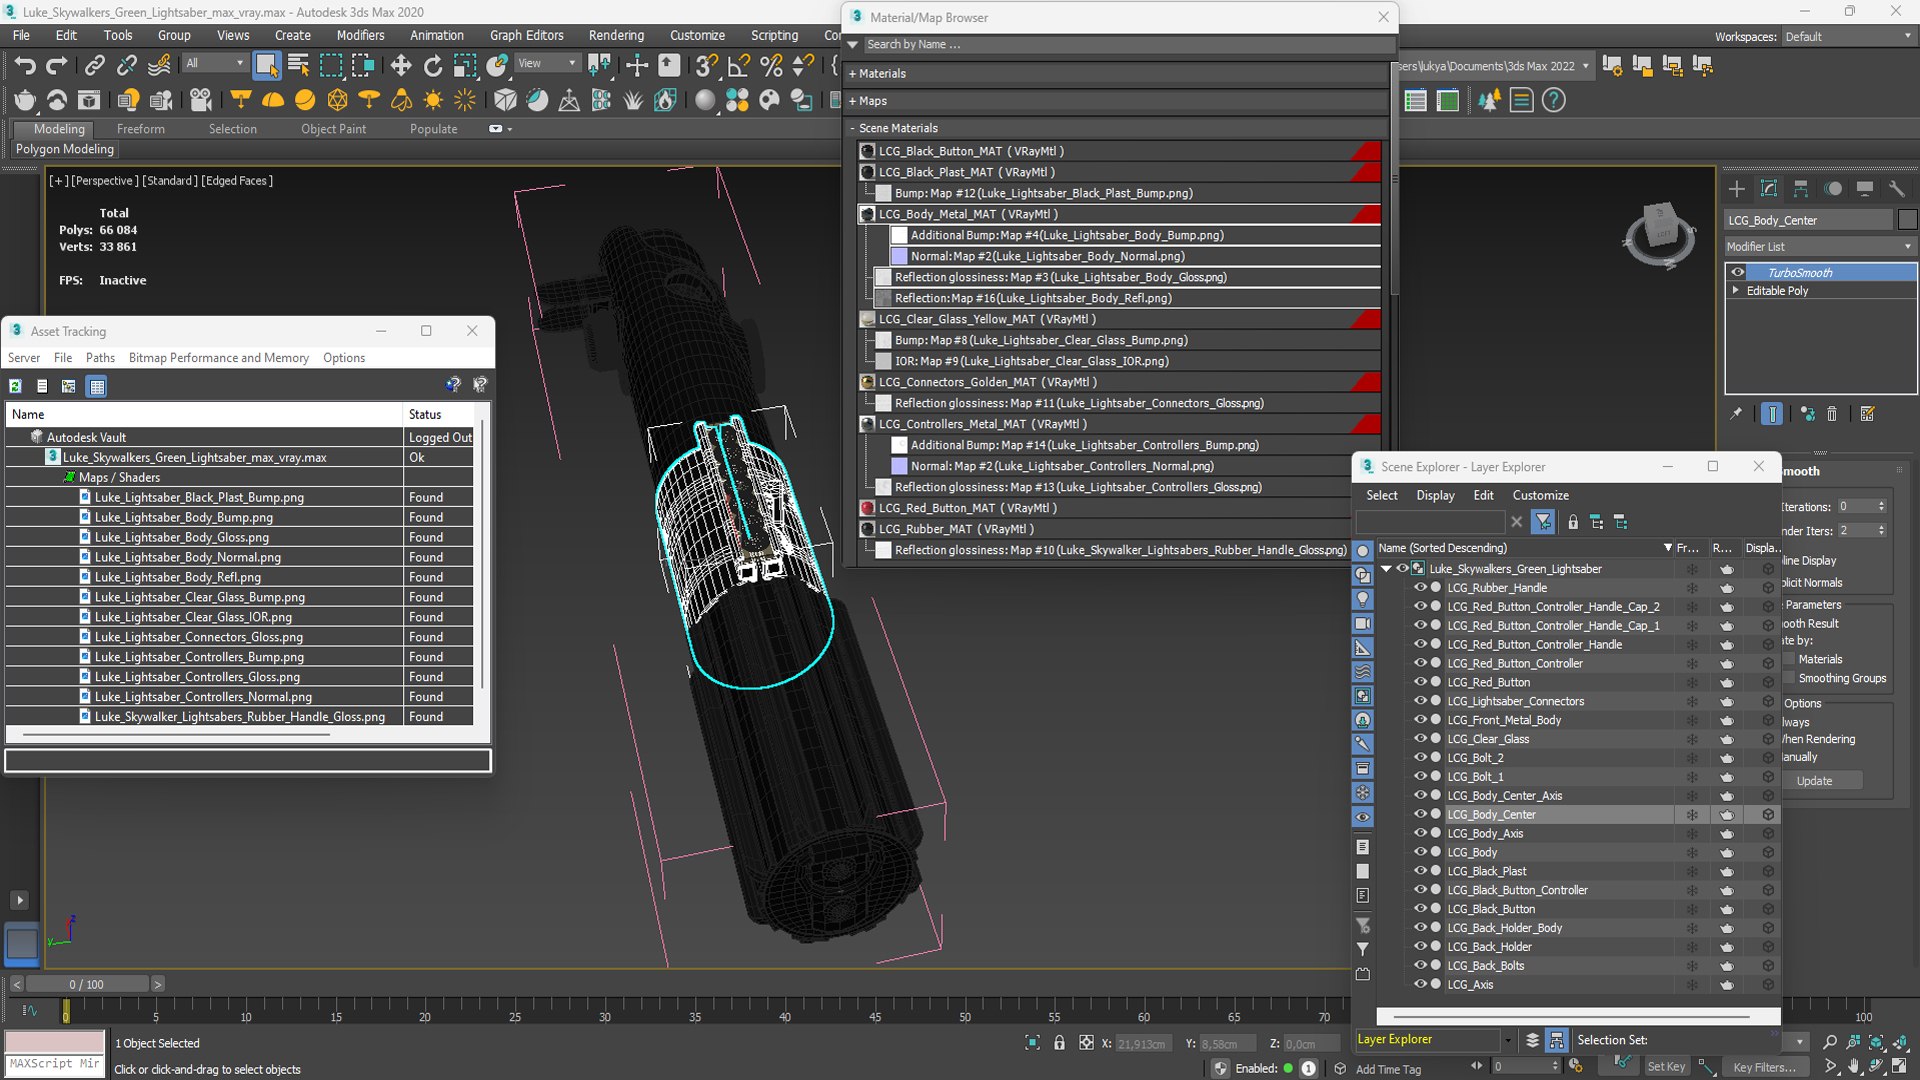Click the orange sphere light icon
This screenshot has width=1920, height=1080.
coord(305,100)
